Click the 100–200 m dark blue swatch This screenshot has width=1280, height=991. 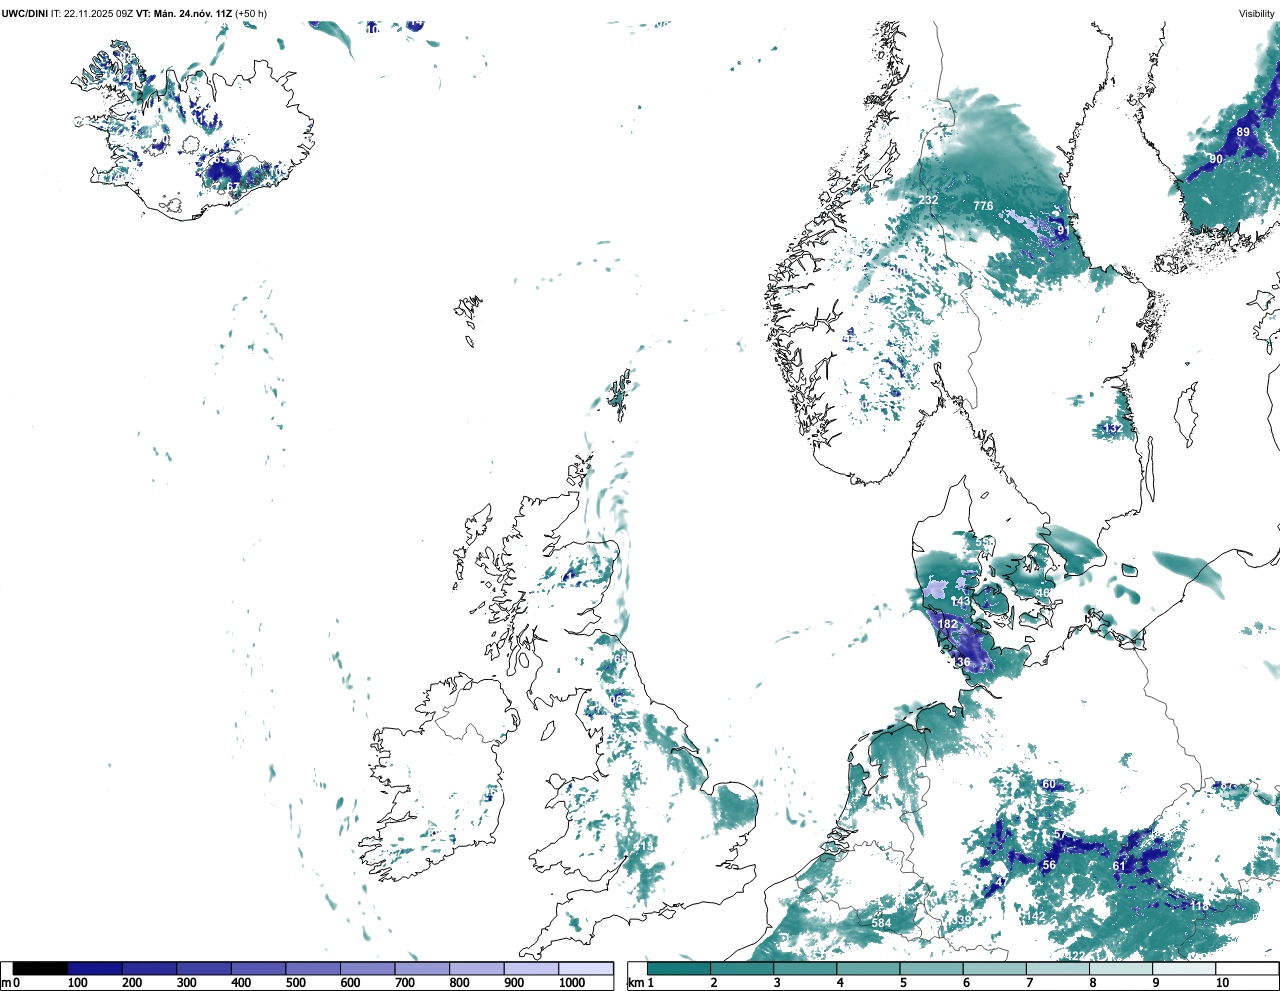pyautogui.click(x=95, y=969)
